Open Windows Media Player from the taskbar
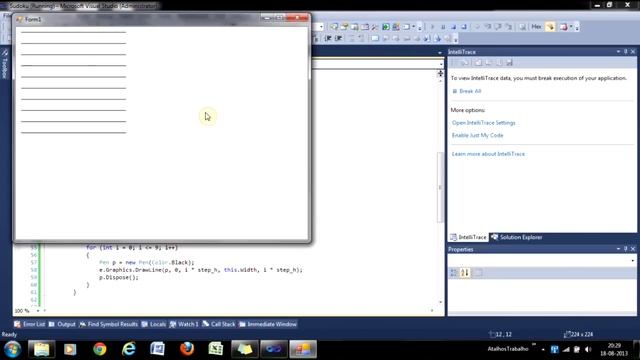The width and height of the screenshot is (640, 360). point(70,349)
